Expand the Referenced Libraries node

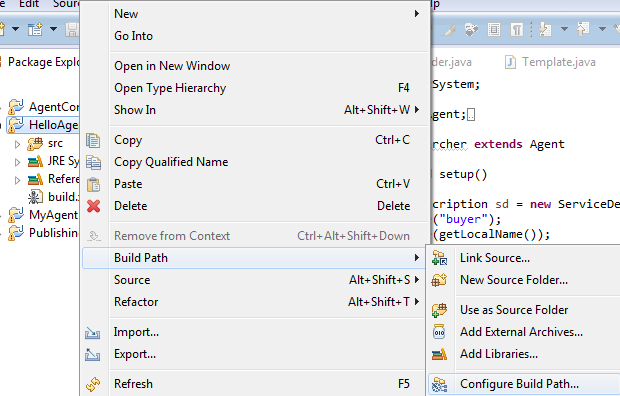17,180
